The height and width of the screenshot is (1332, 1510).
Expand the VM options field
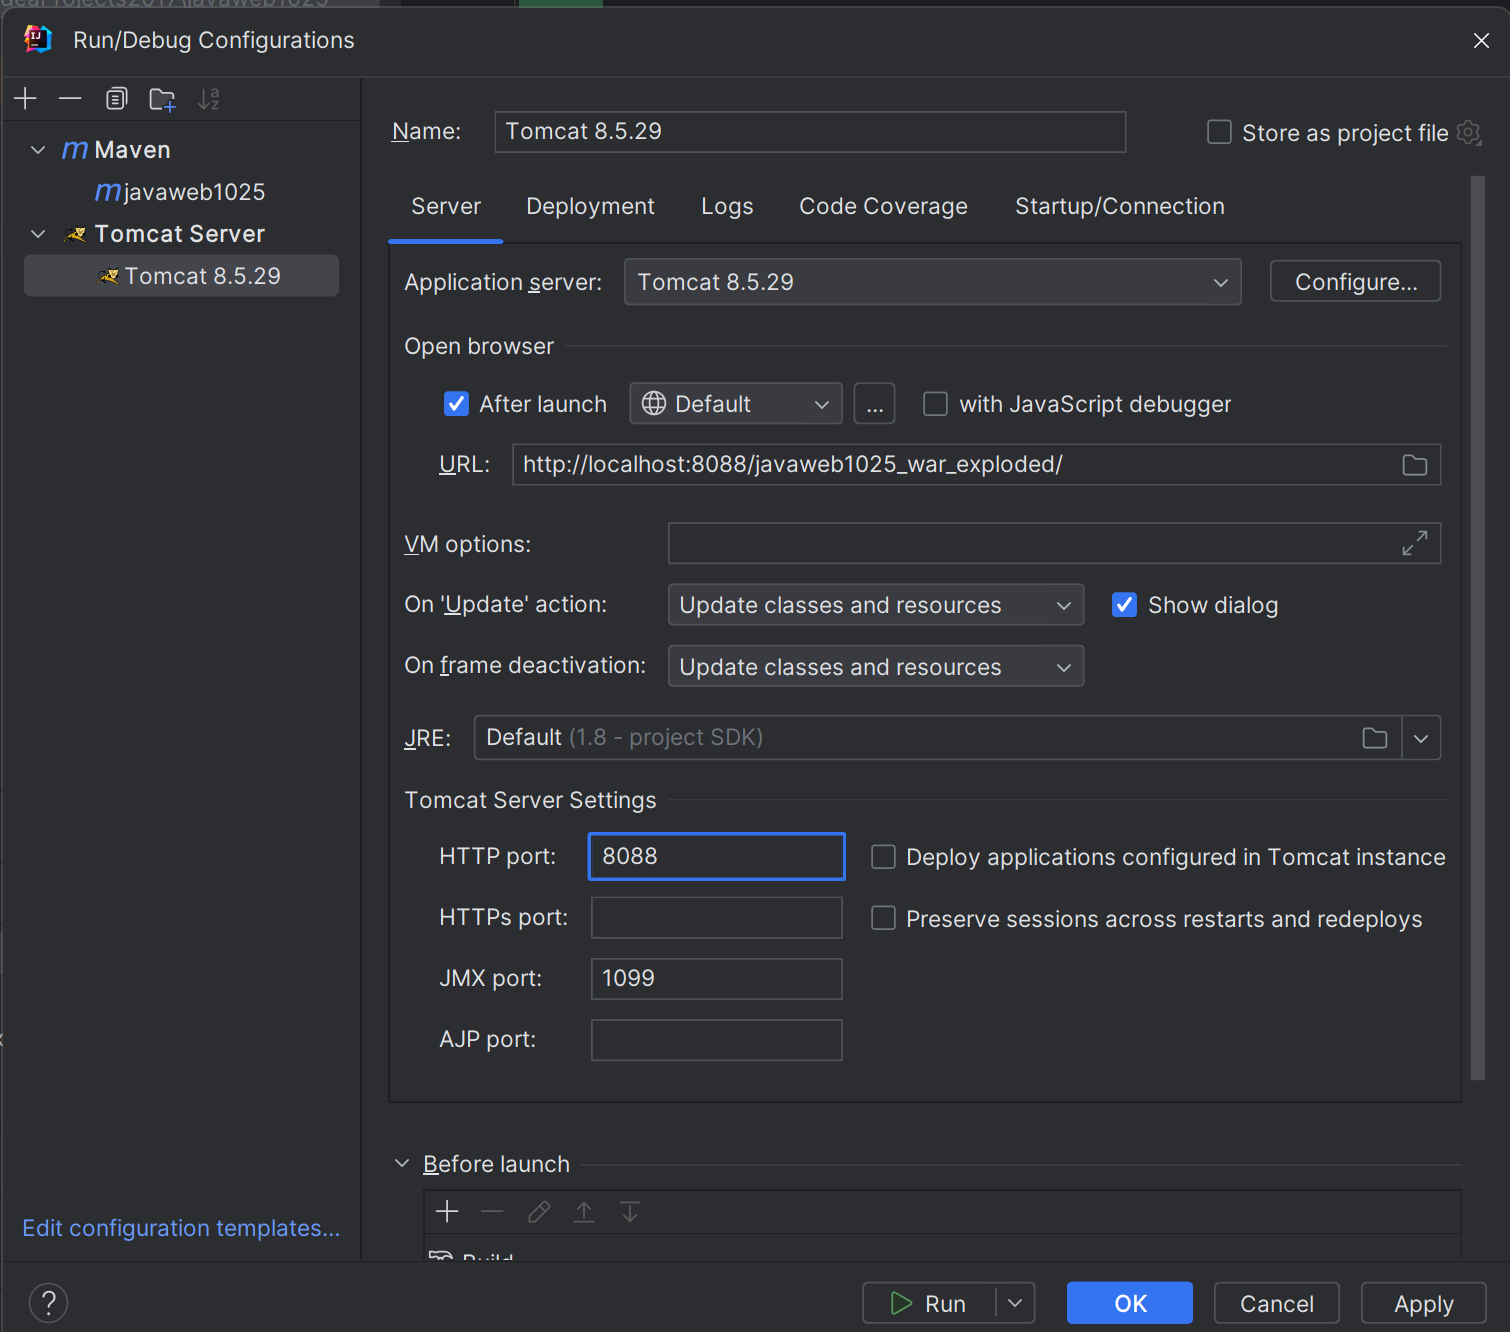point(1414,544)
